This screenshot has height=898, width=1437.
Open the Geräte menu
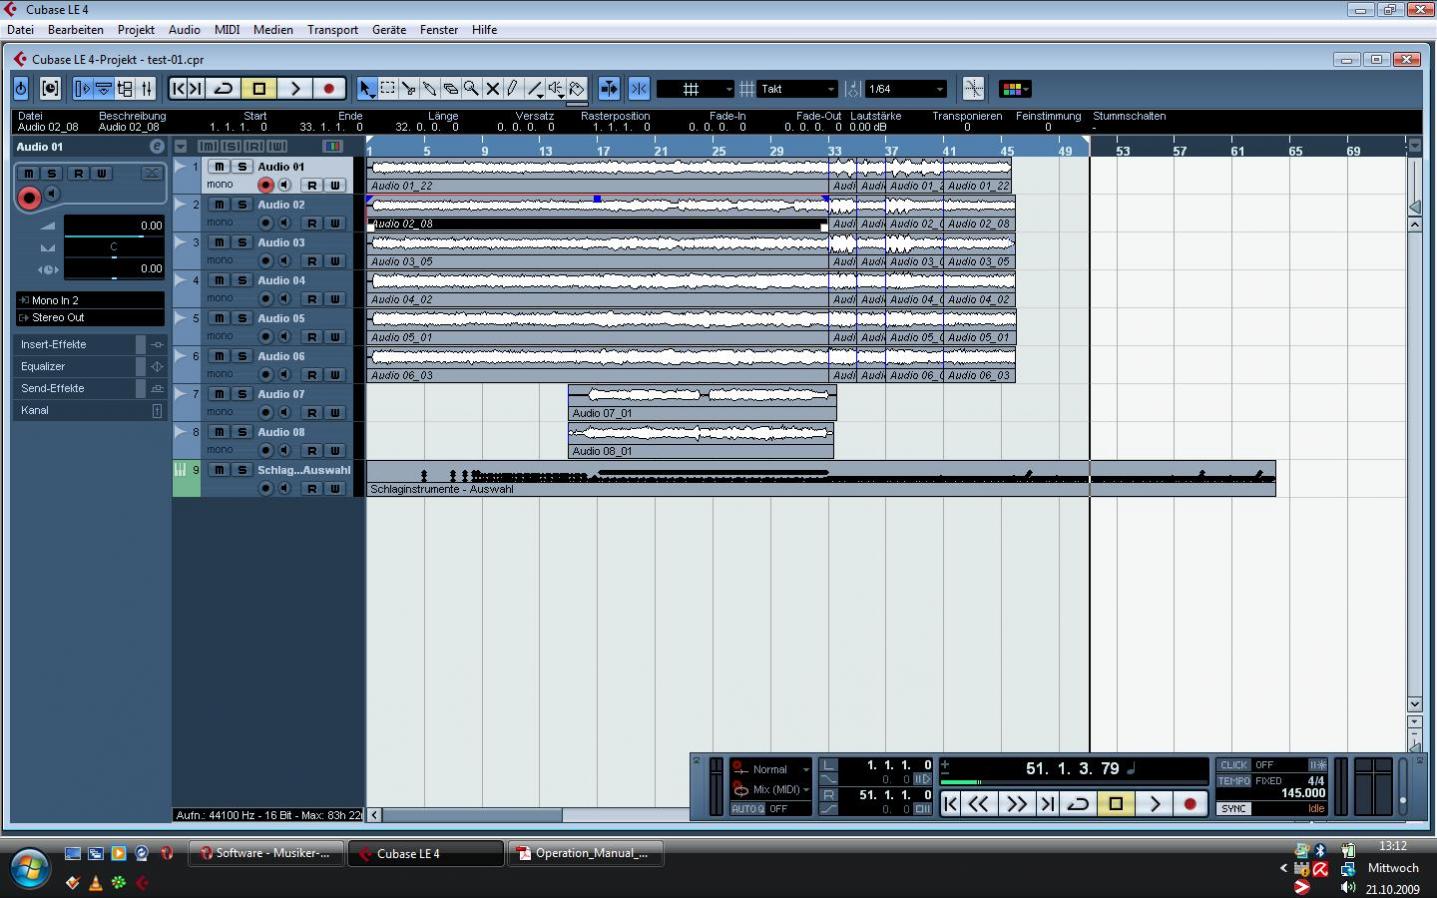coord(389,30)
